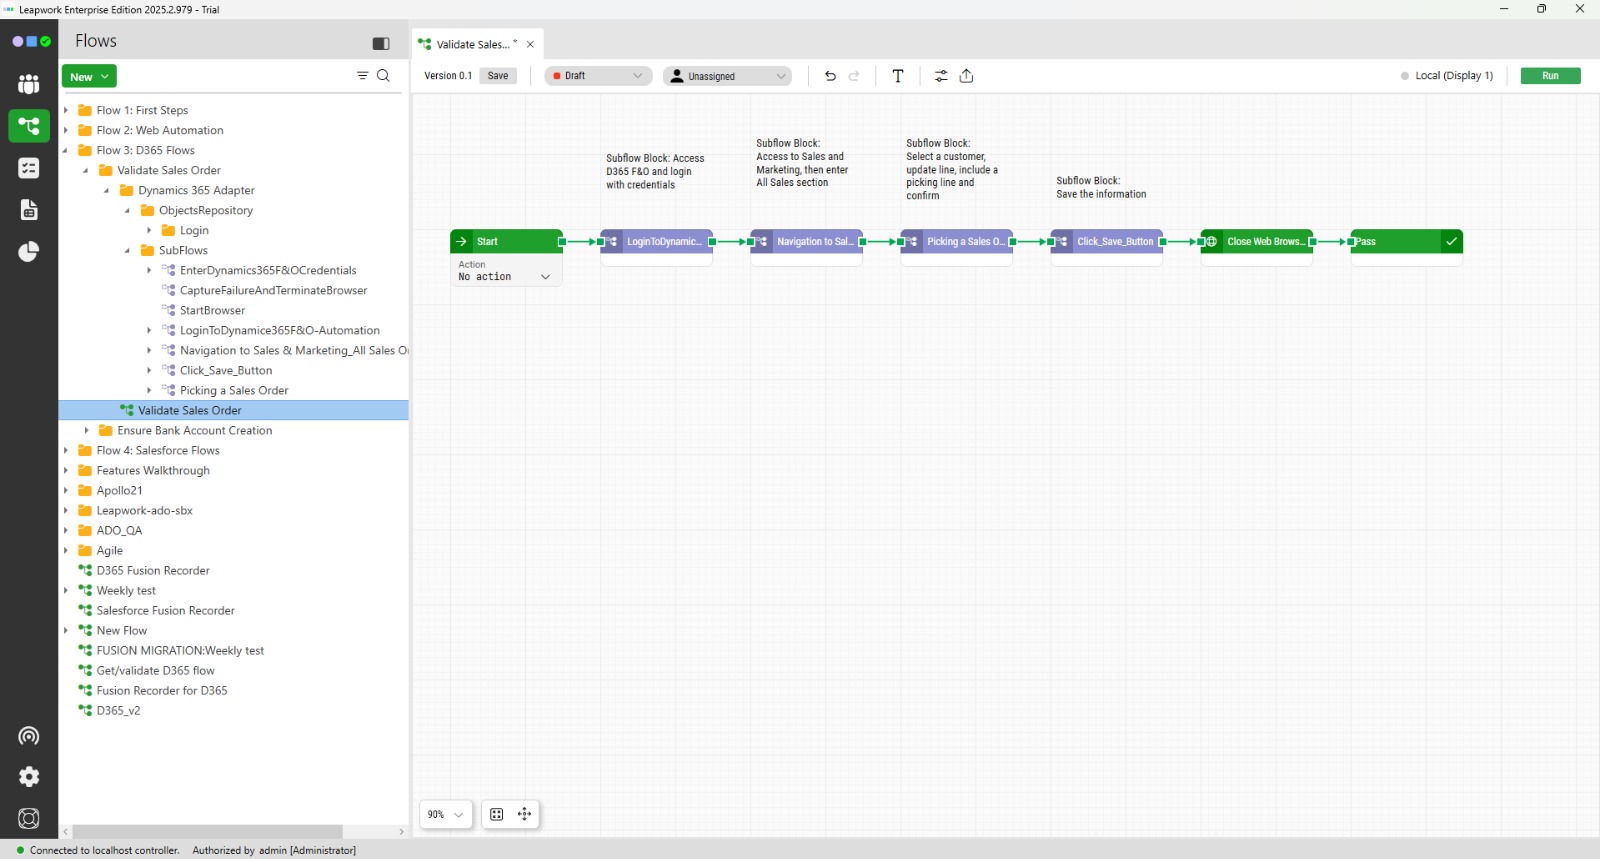Click the fit-to-screen icon on canvas
The width and height of the screenshot is (1600, 859).
coord(497,814)
